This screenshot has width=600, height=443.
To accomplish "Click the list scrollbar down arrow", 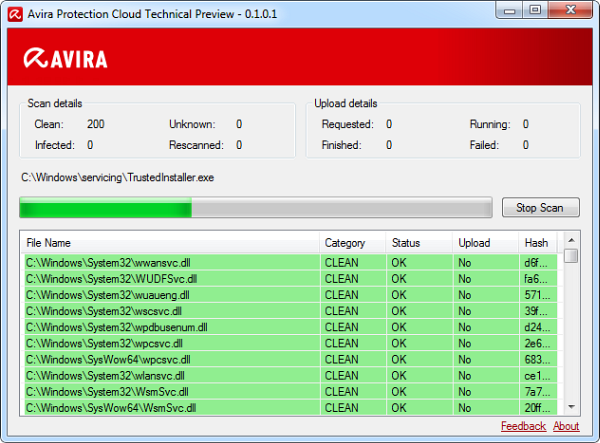I will click(572, 407).
